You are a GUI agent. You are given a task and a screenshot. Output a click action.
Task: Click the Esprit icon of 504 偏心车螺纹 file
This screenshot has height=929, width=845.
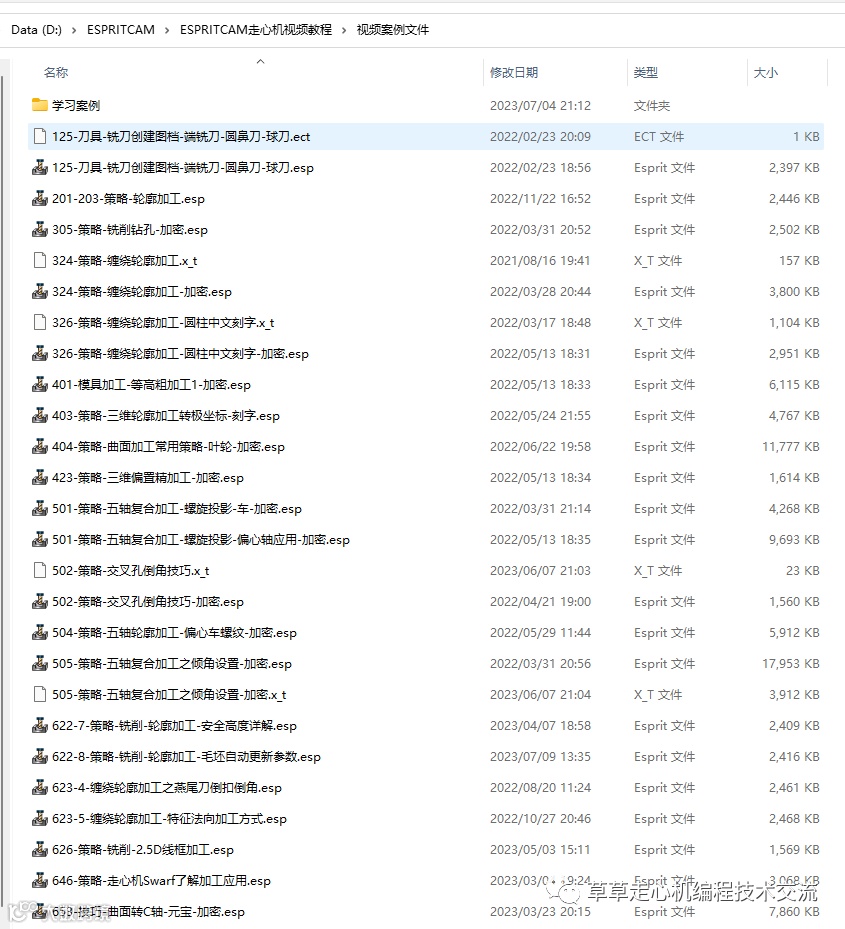[x=40, y=633]
